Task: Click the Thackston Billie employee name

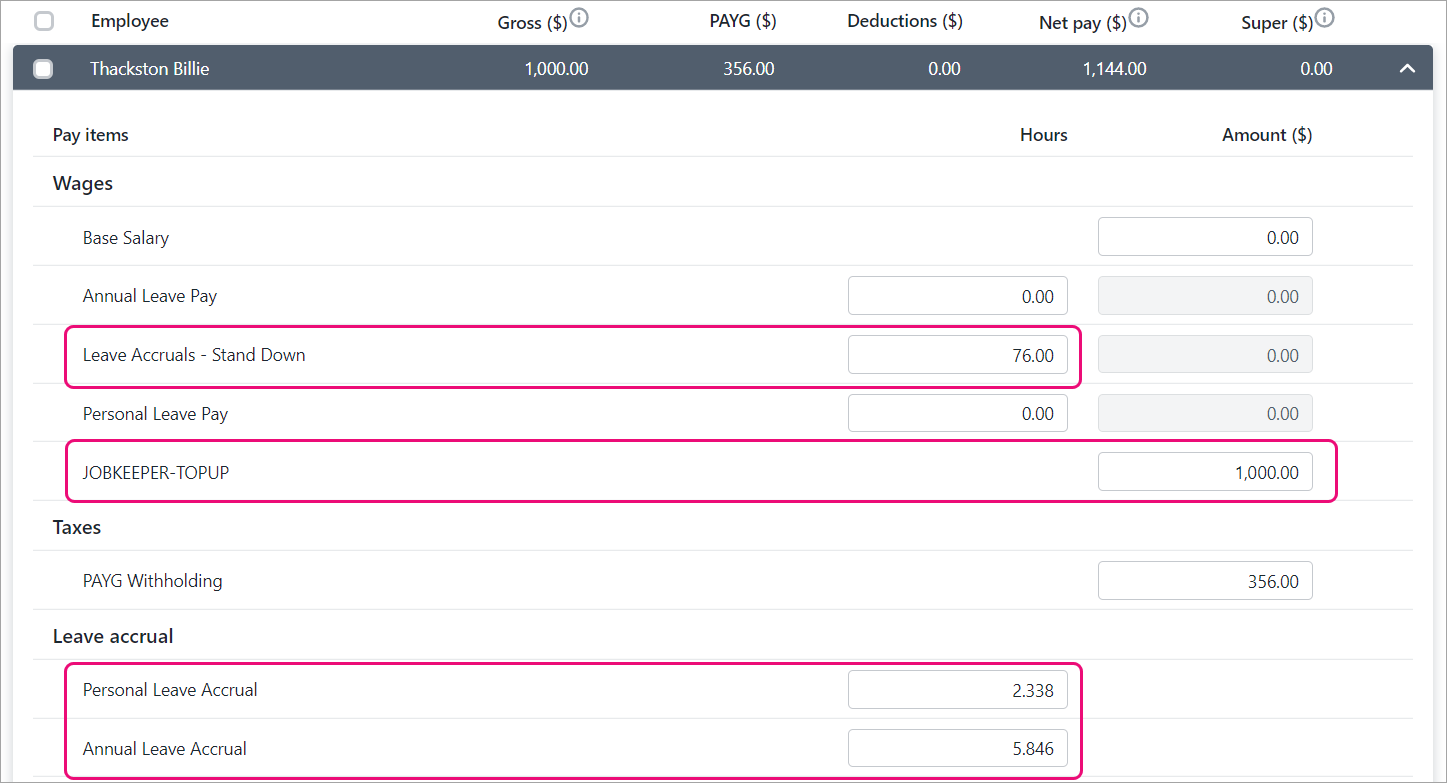Action: (x=149, y=69)
